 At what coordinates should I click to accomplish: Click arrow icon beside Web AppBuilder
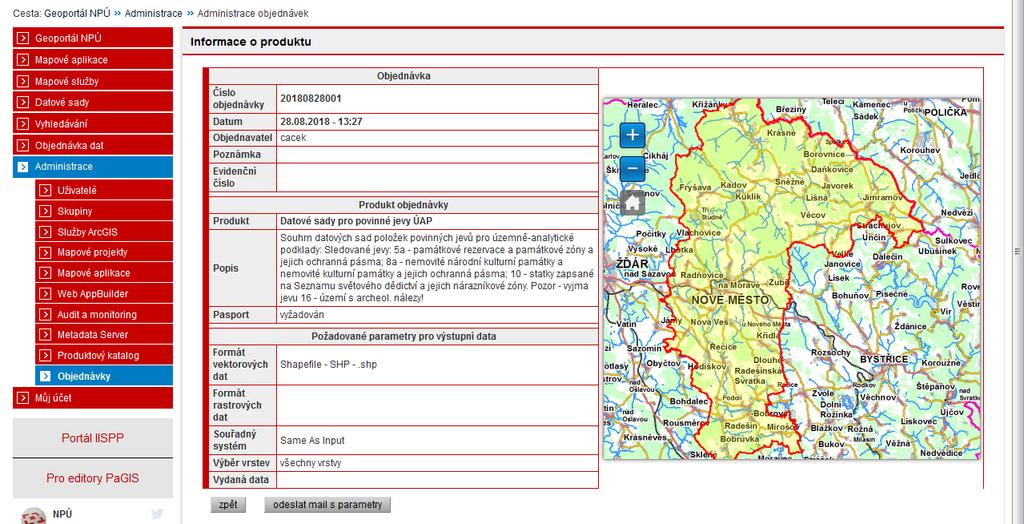coord(45,294)
